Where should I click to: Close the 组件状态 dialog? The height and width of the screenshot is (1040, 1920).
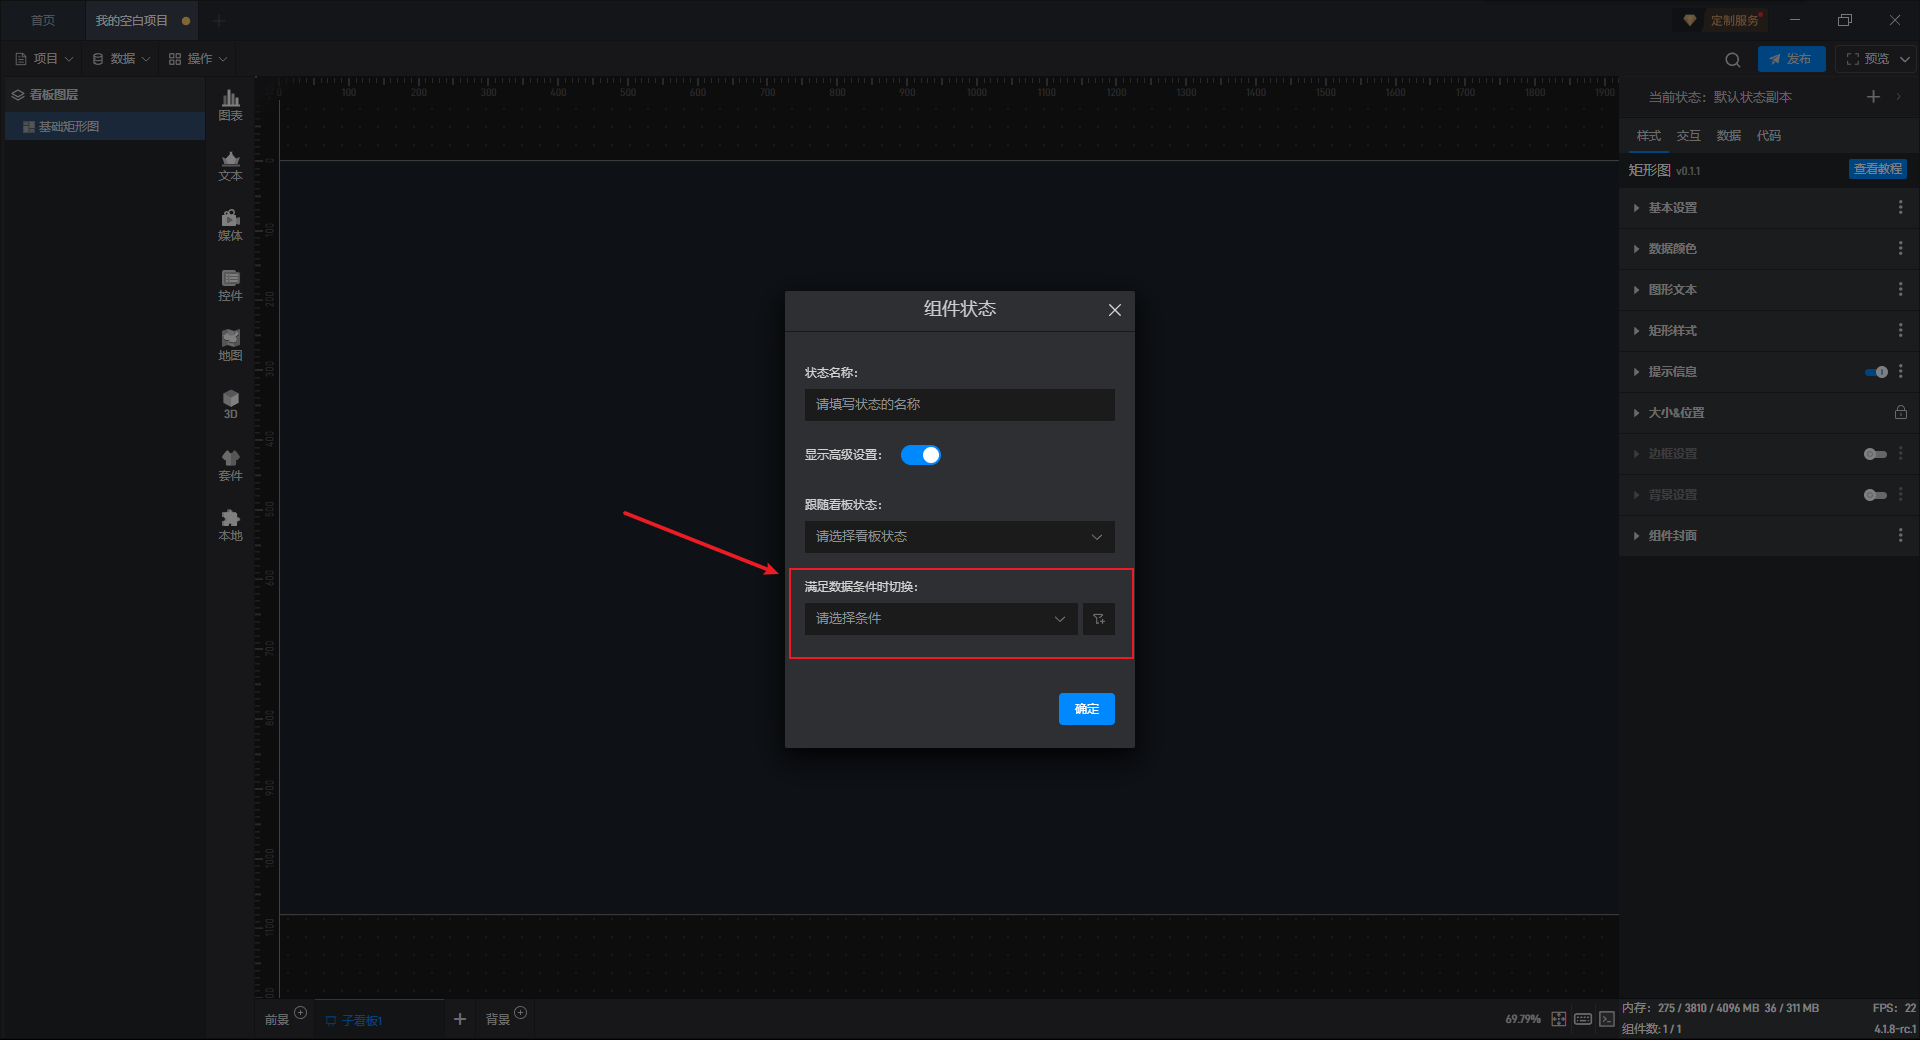[x=1115, y=310]
